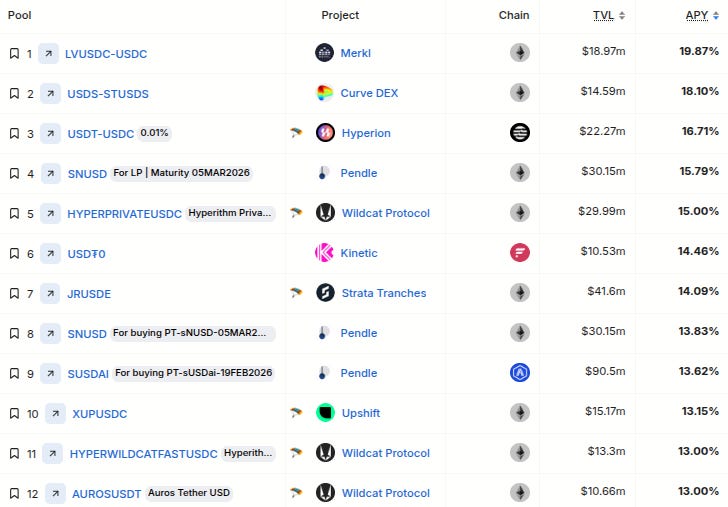728x507 pixels.
Task: Click airdrop parachute icon beside Hyperion
Action: coord(296,133)
